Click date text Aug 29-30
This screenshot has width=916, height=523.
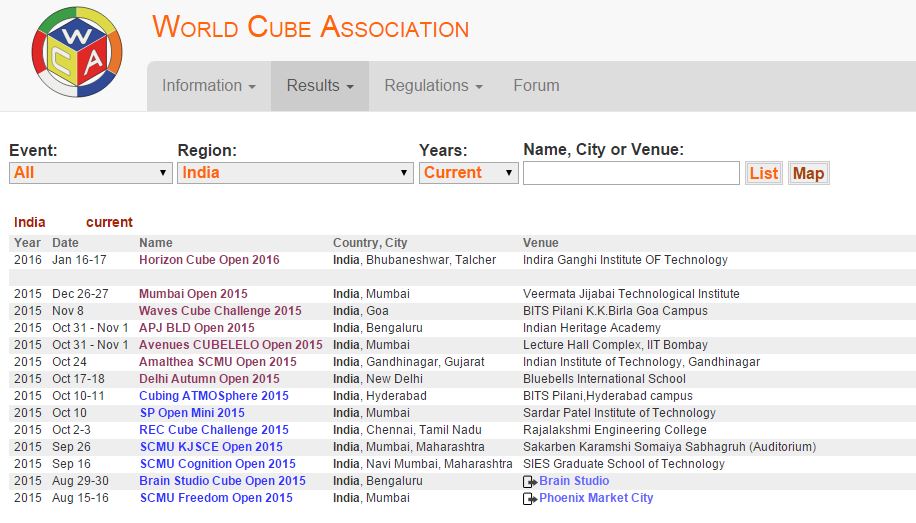coord(80,480)
